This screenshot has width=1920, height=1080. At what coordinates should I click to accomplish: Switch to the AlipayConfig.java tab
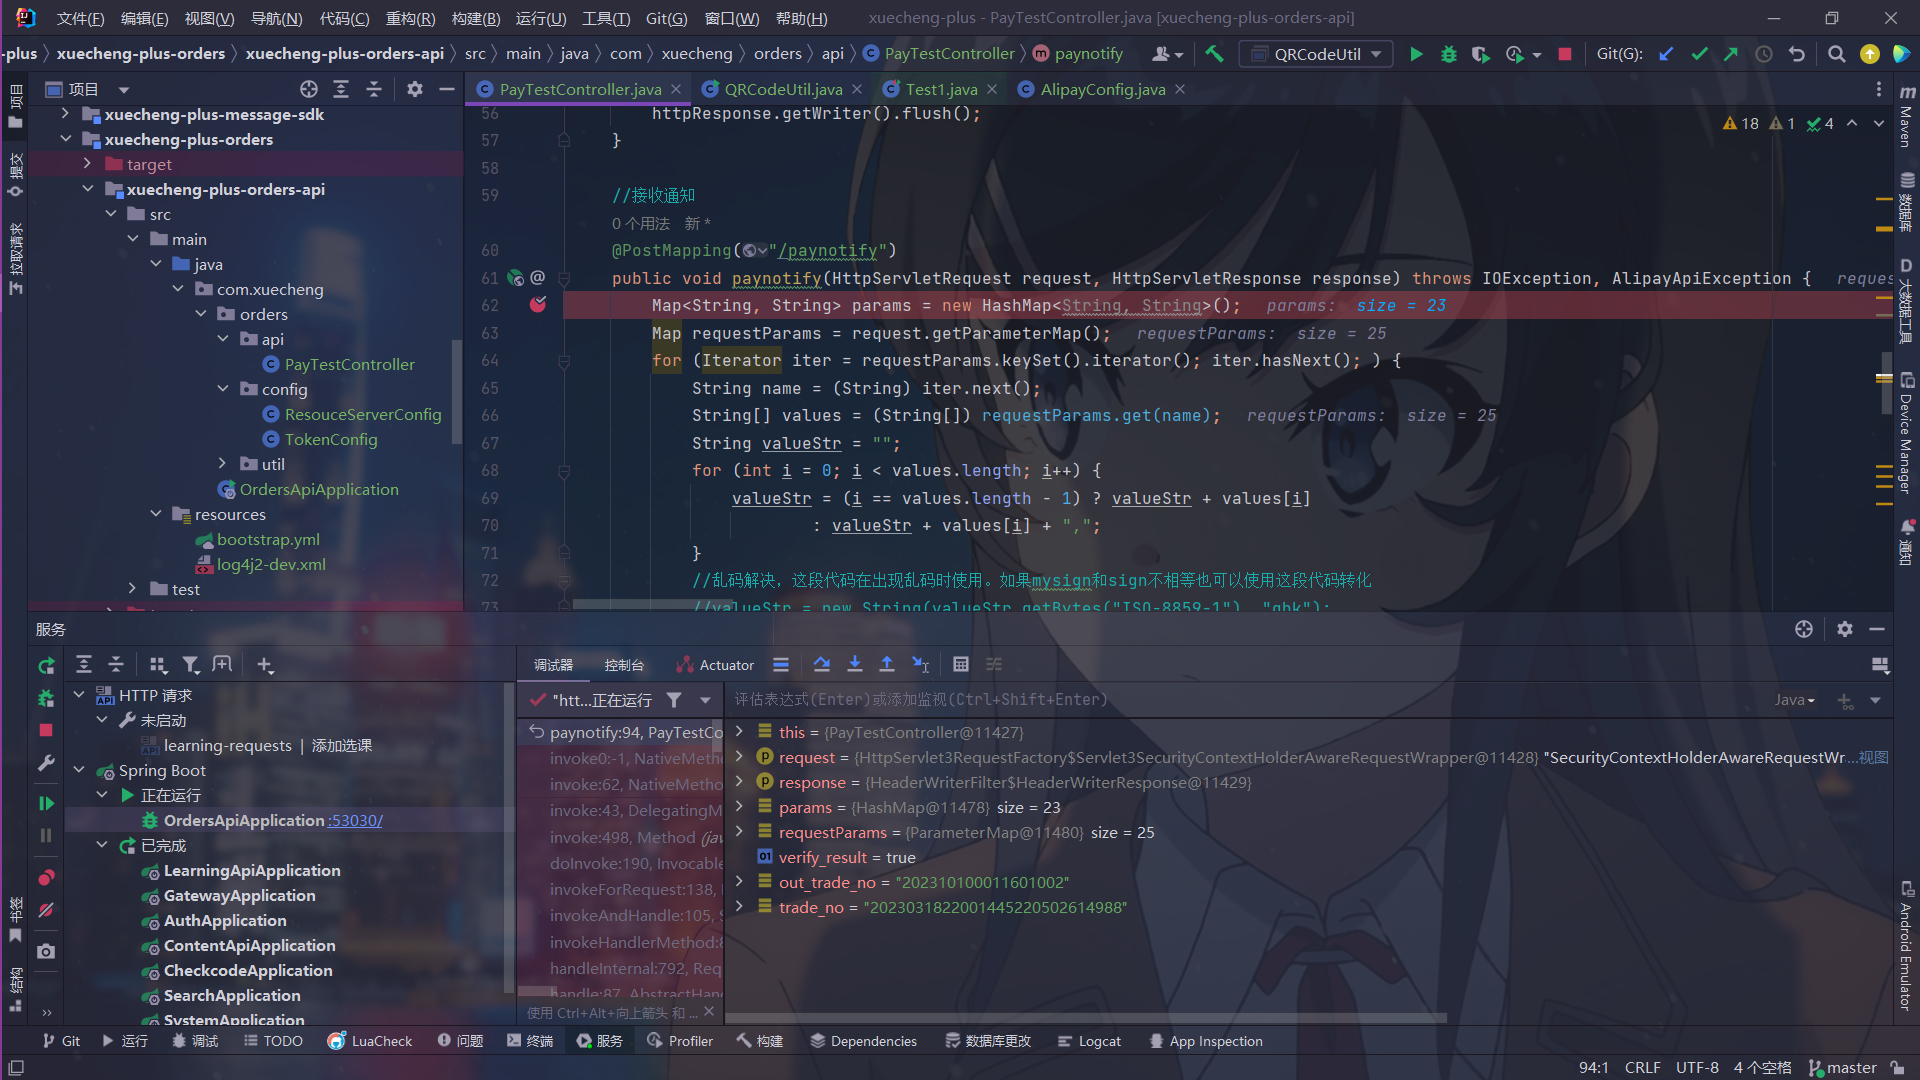[x=1102, y=89]
